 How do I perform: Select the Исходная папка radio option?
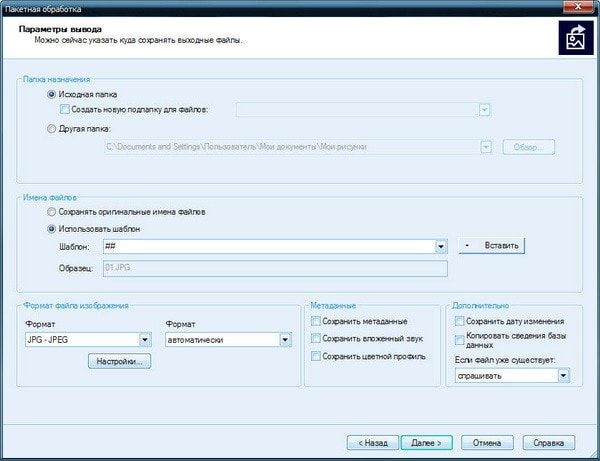coord(51,94)
